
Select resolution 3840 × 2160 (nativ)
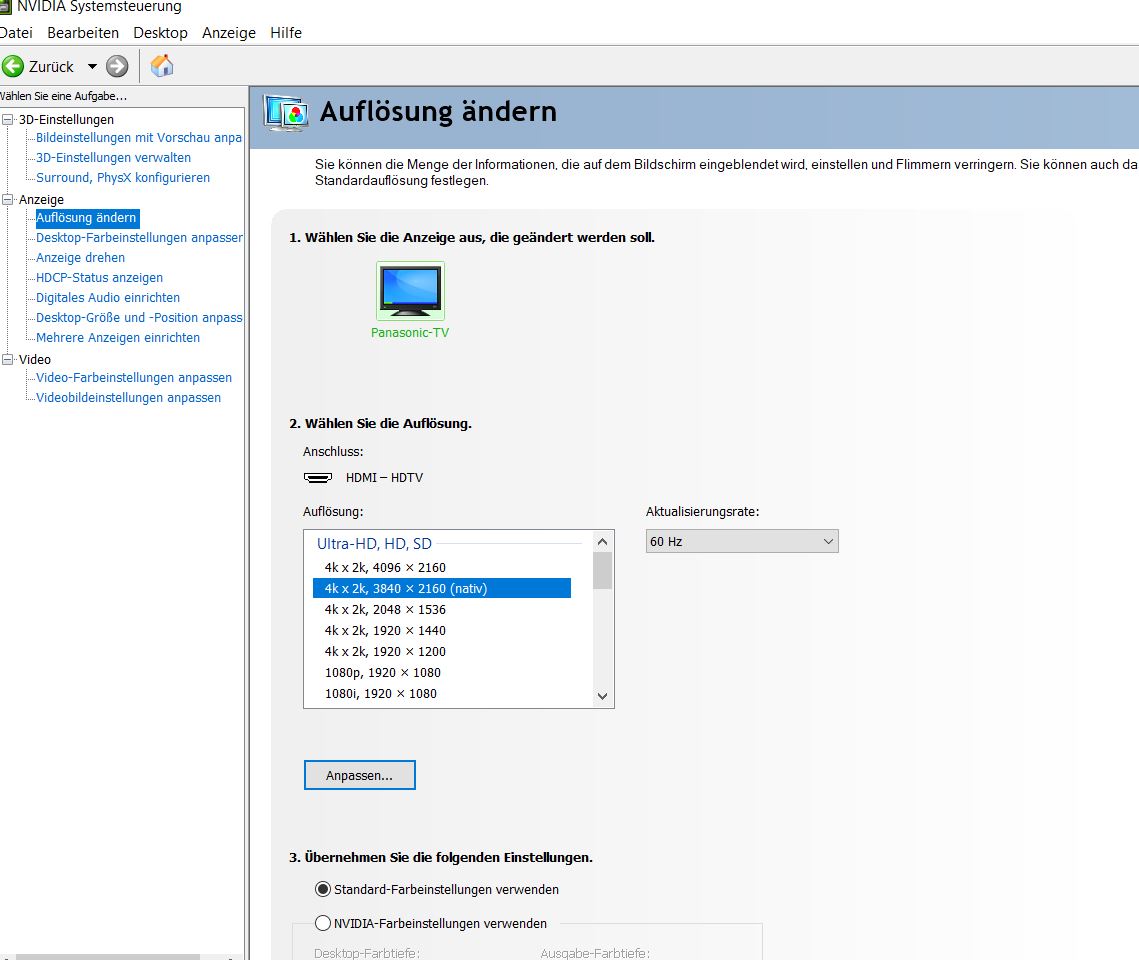[442, 588]
